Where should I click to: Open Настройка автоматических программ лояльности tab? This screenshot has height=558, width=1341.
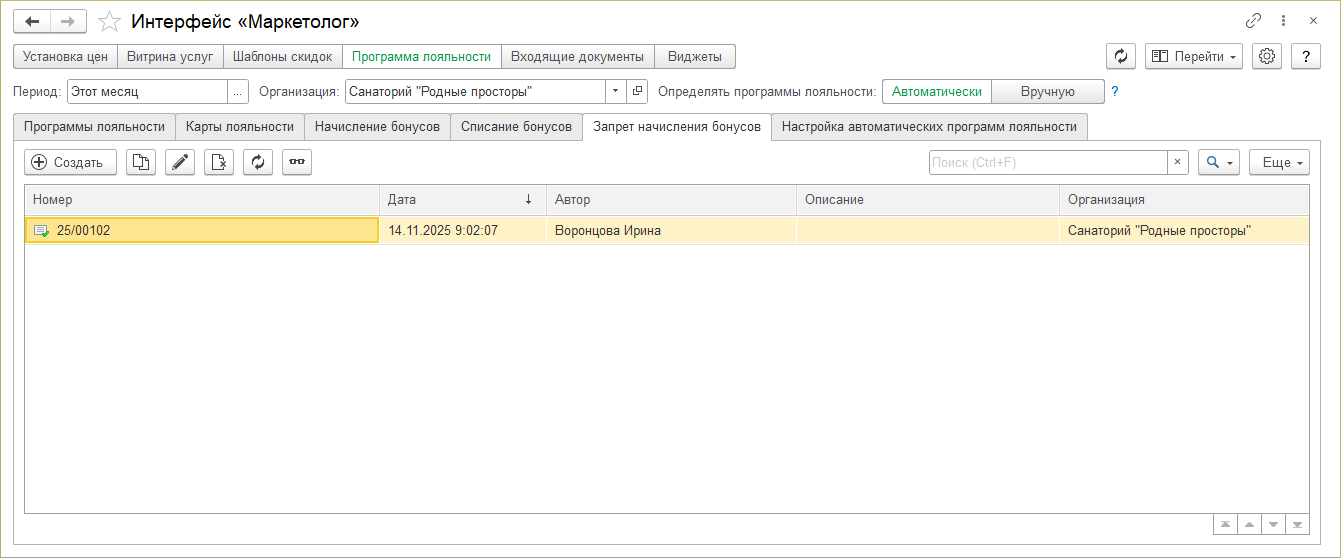(929, 127)
